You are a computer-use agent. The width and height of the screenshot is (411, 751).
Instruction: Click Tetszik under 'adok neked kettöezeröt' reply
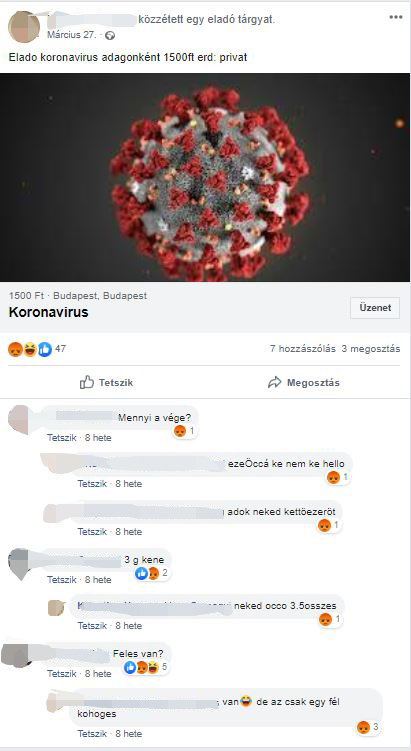click(92, 532)
